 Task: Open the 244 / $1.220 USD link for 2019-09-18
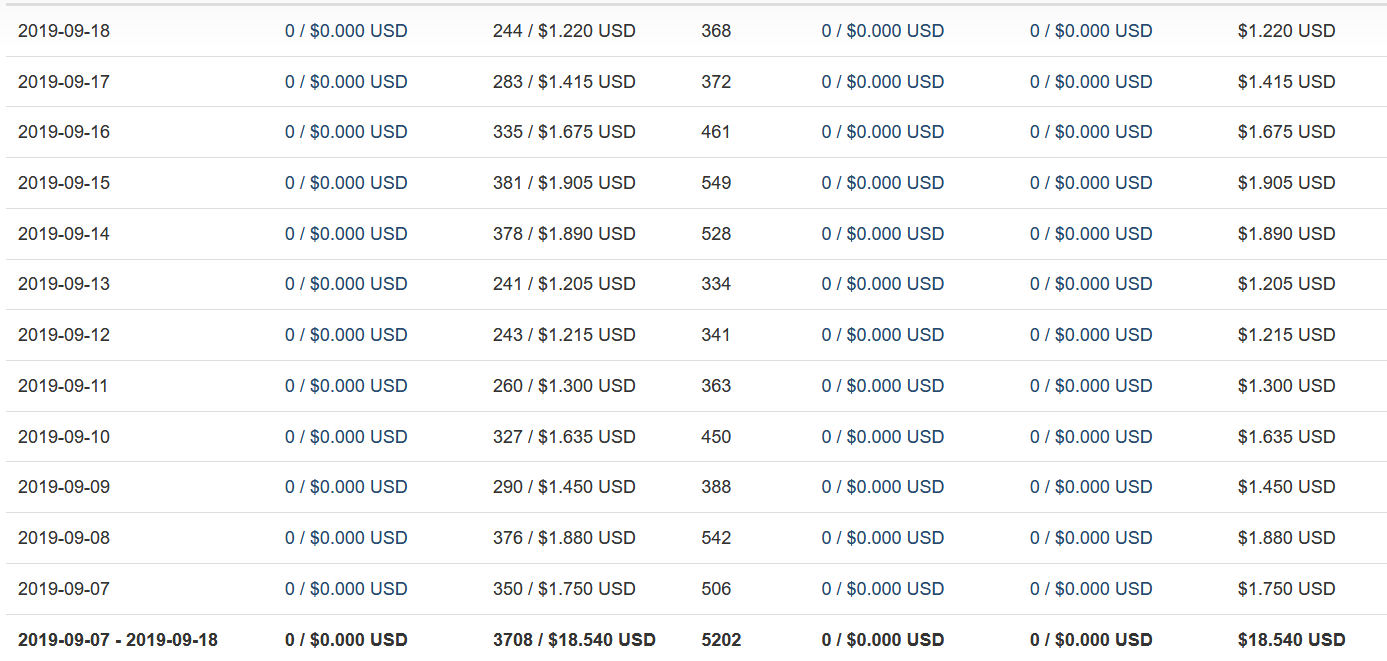point(564,31)
